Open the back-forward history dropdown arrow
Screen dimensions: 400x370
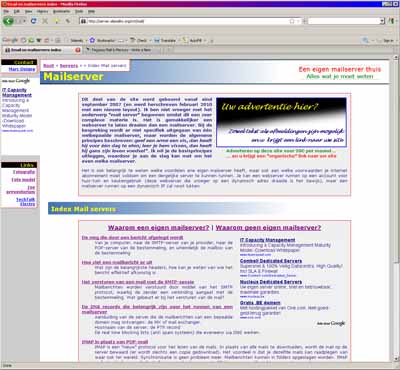point(24,21)
